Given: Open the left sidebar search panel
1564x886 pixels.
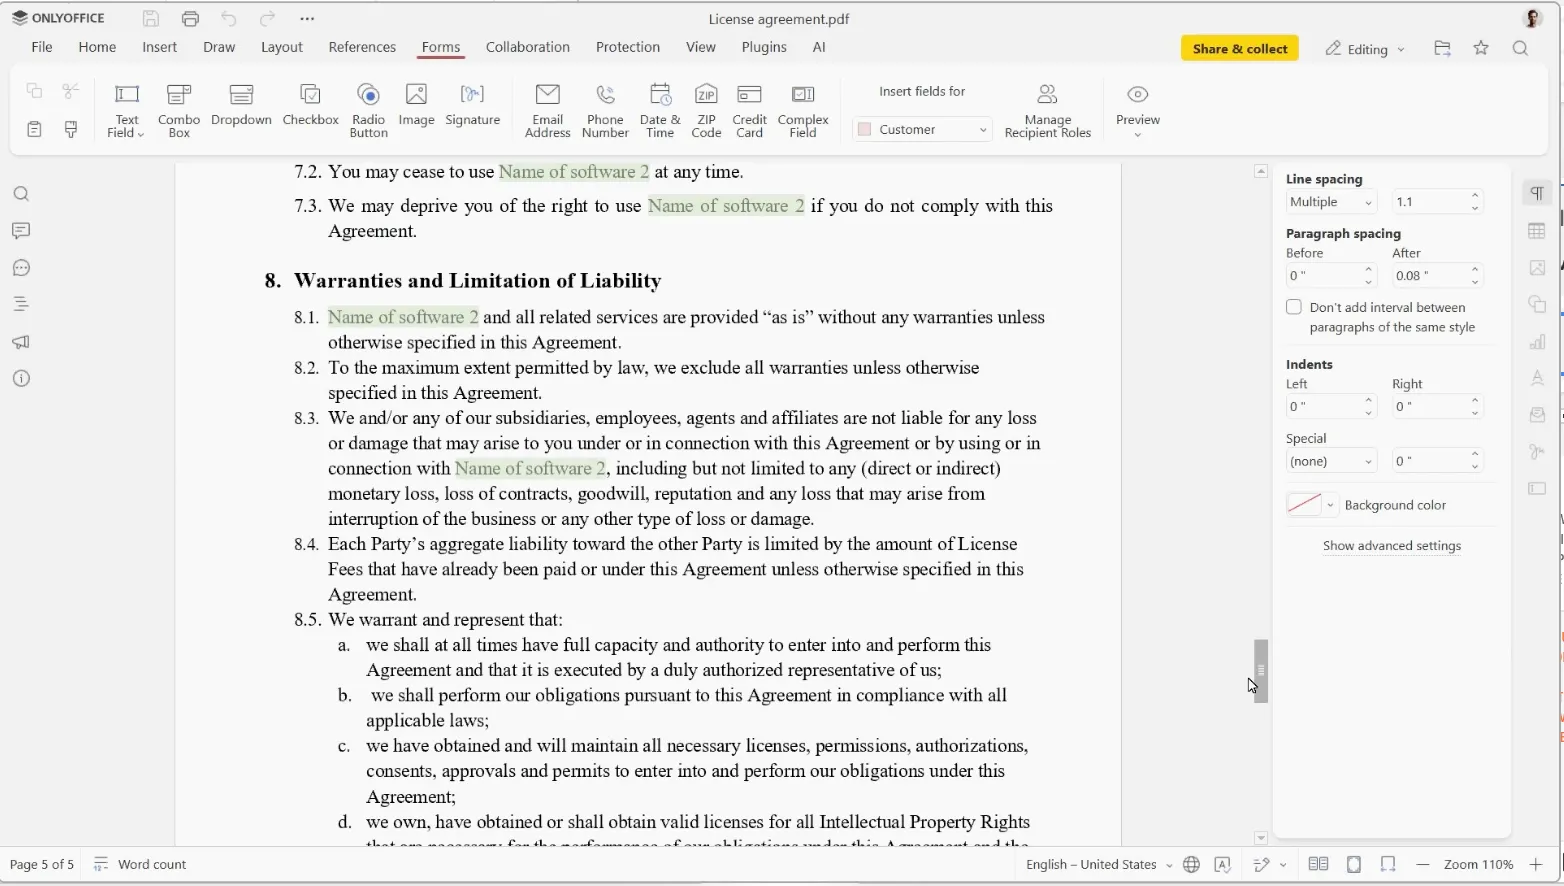Looking at the screenshot, I should point(21,194).
